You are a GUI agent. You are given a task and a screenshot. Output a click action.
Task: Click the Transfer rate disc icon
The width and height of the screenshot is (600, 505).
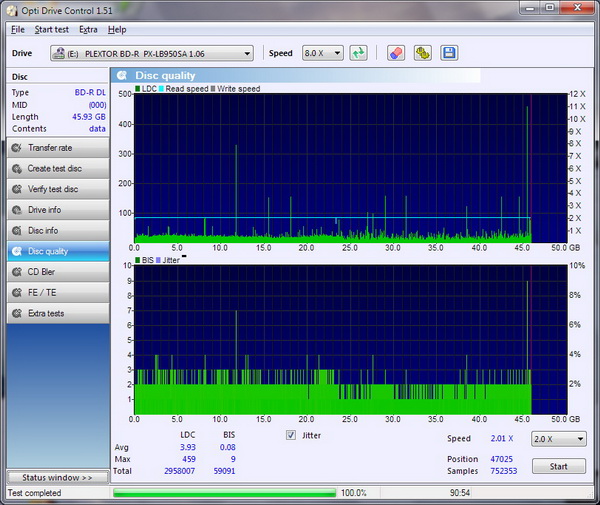pyautogui.click(x=16, y=148)
